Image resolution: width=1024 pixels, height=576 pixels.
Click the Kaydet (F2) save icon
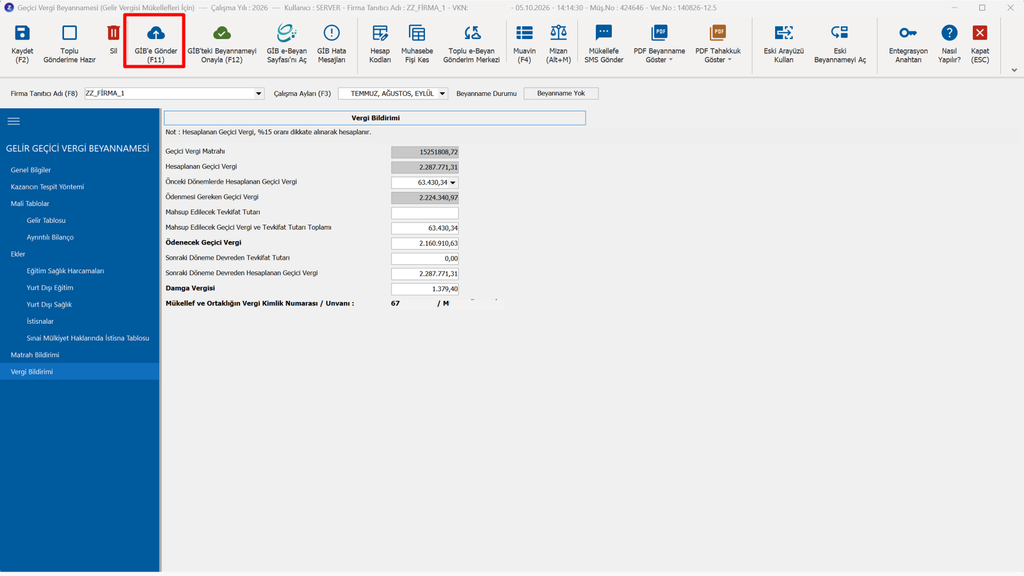tap(22, 33)
